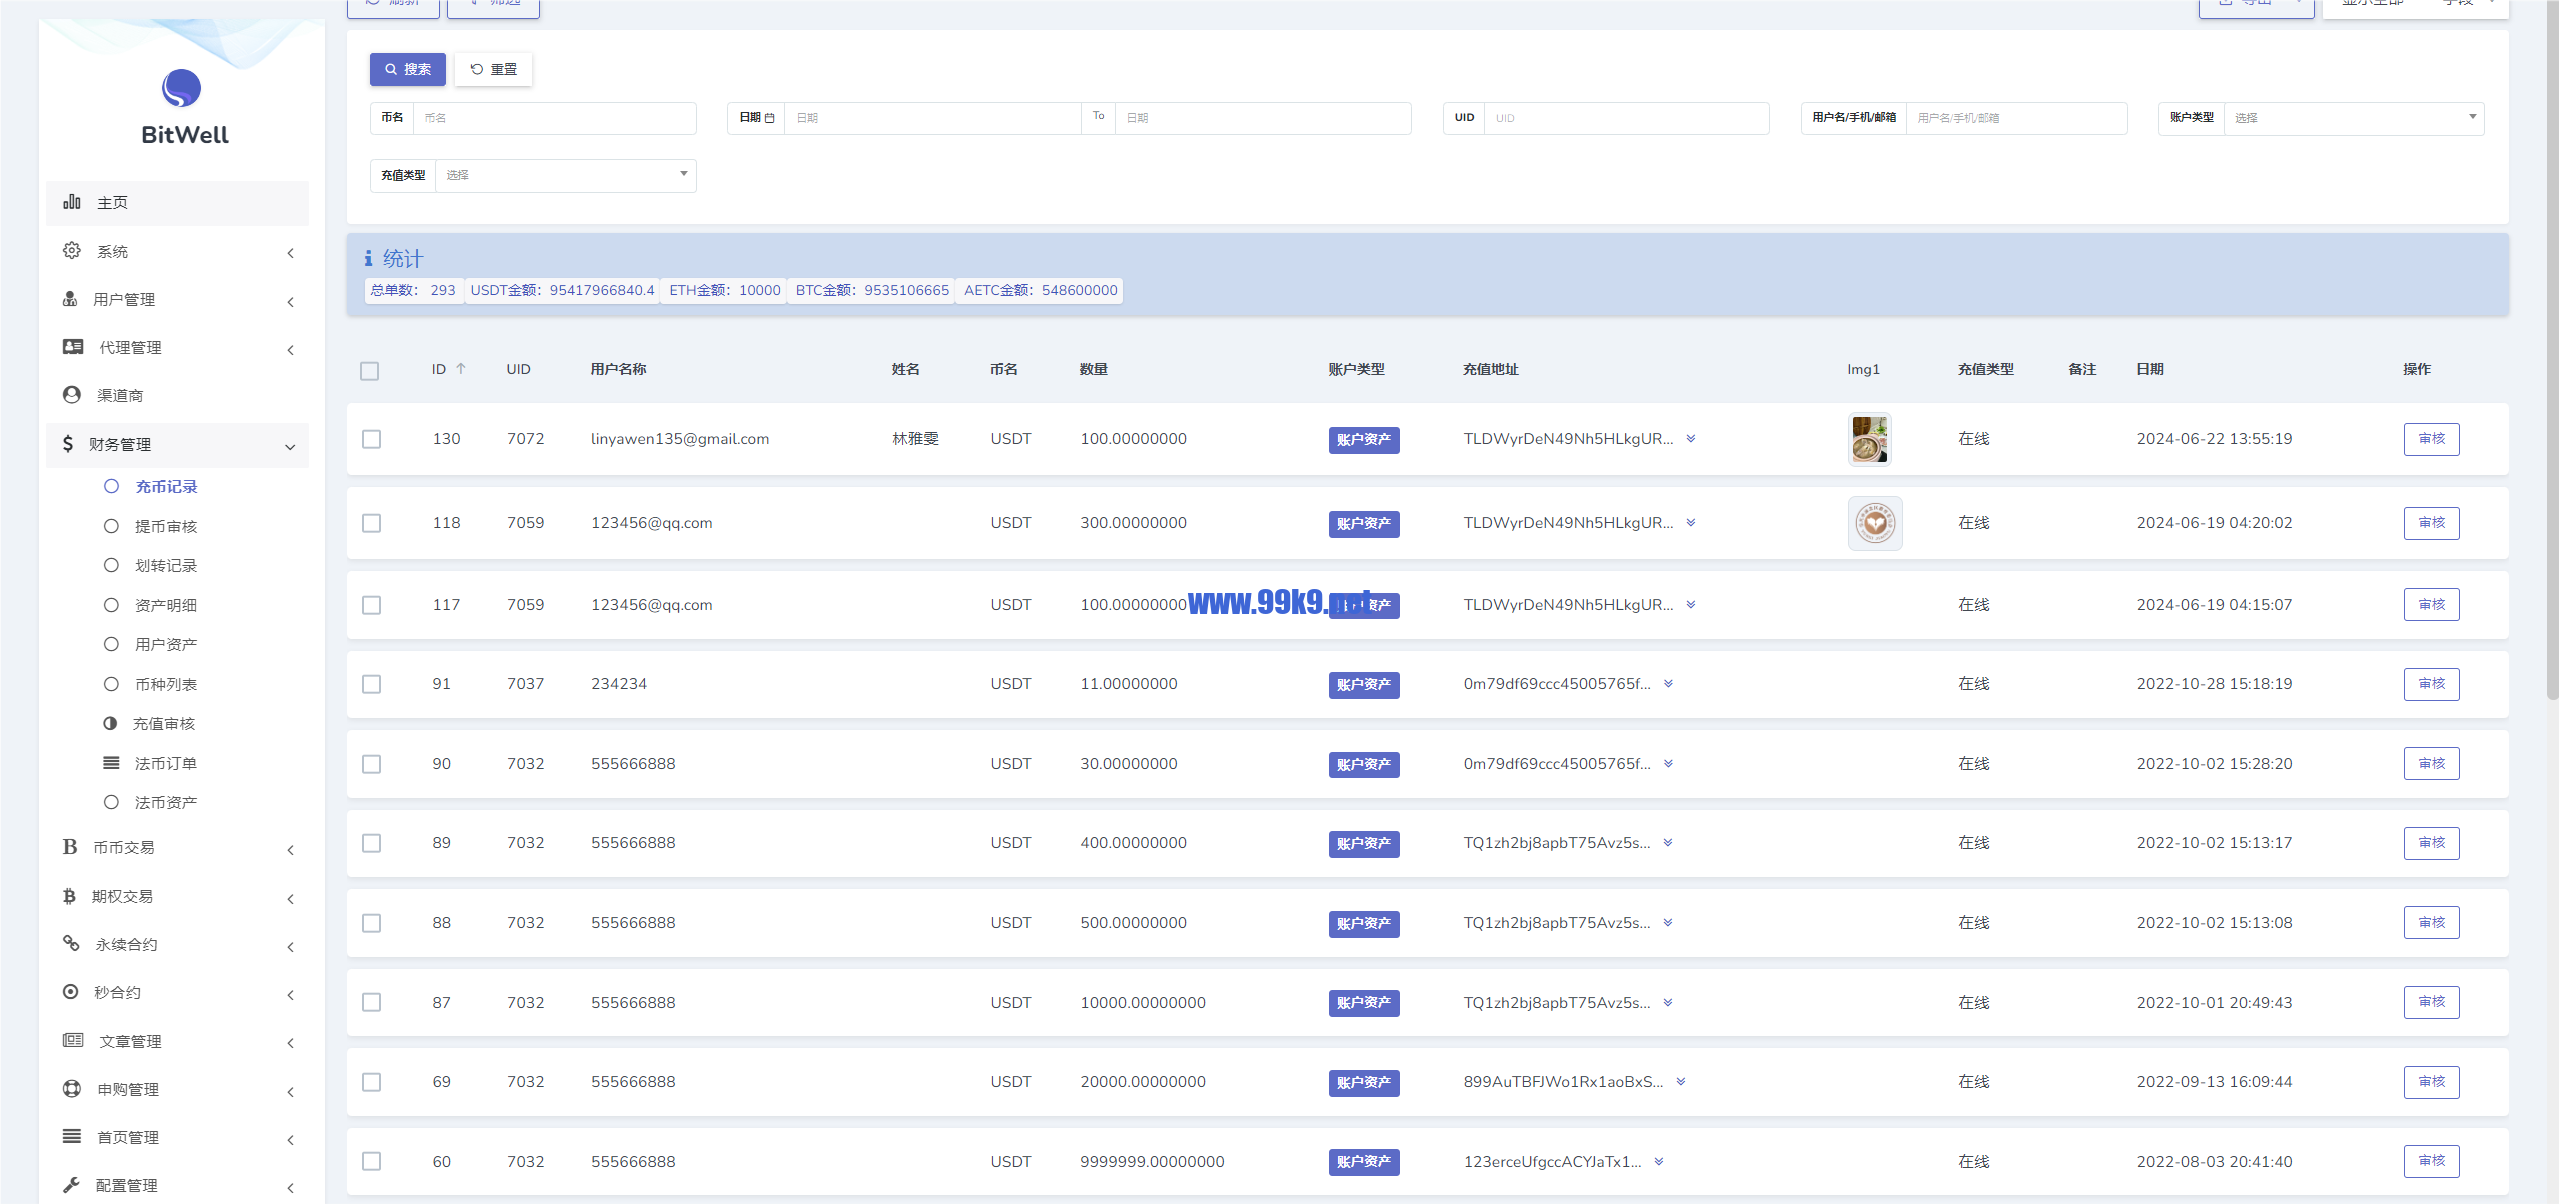Focus the 币名 input field

coord(555,118)
